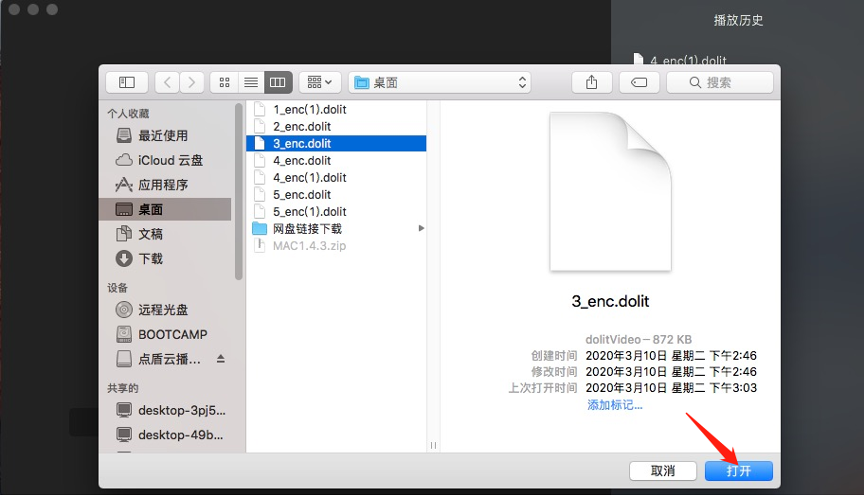Select file 5_enc.dolit
This screenshot has width=864, height=495.
336,195
